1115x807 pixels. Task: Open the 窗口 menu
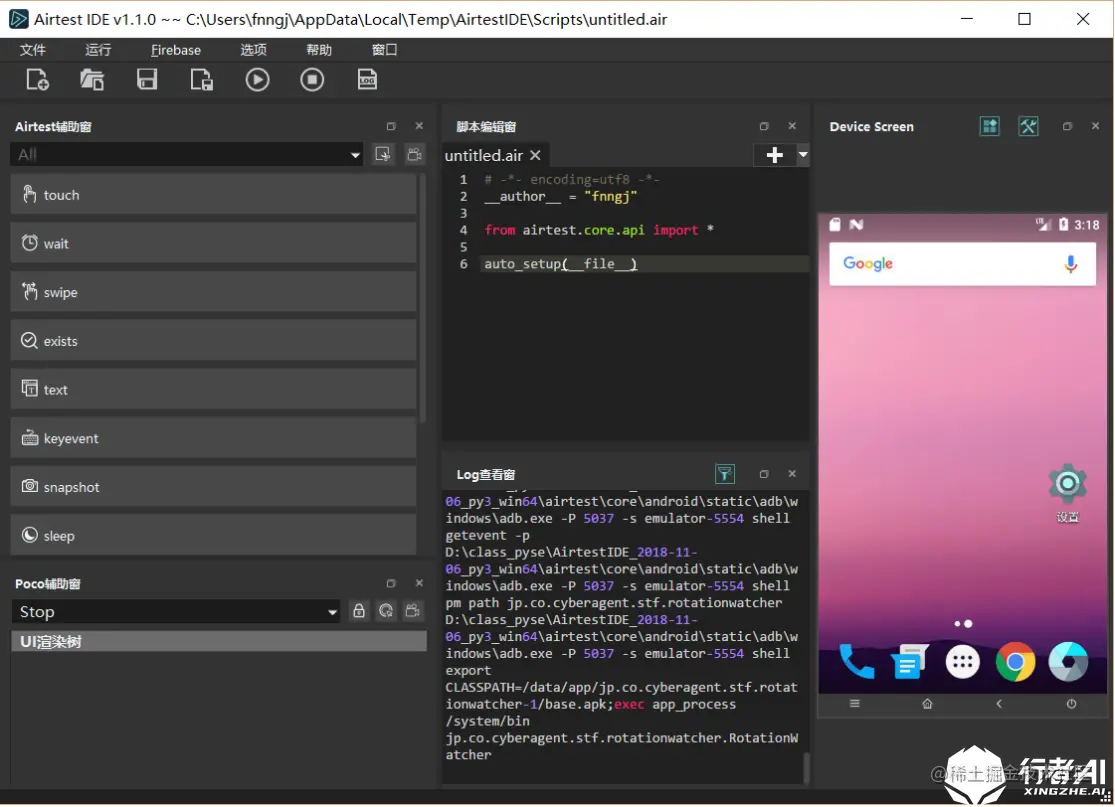tap(384, 50)
